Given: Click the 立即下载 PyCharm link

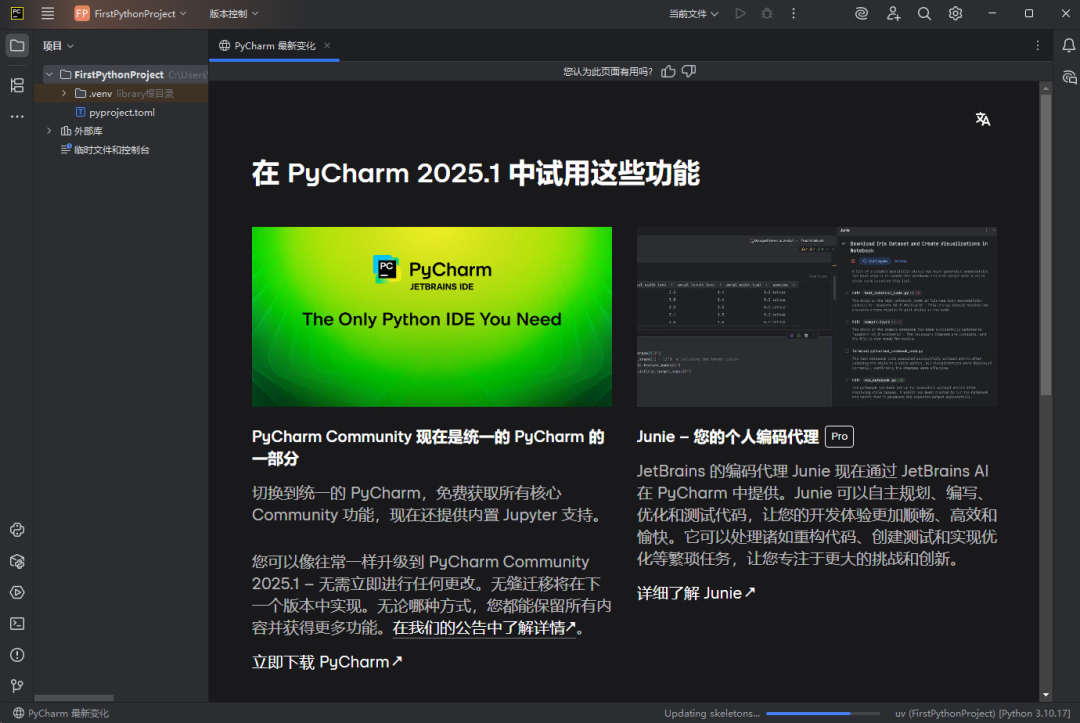Looking at the screenshot, I should tap(327, 661).
